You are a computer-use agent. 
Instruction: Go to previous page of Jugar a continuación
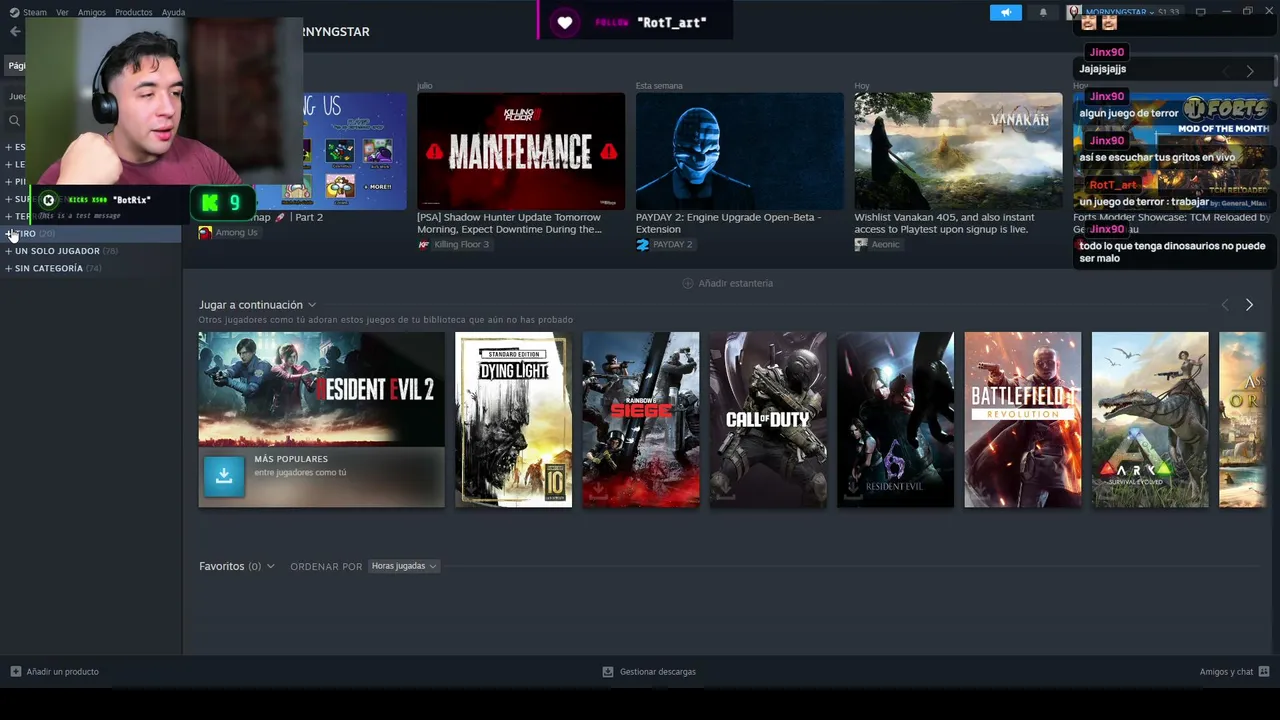point(1225,305)
